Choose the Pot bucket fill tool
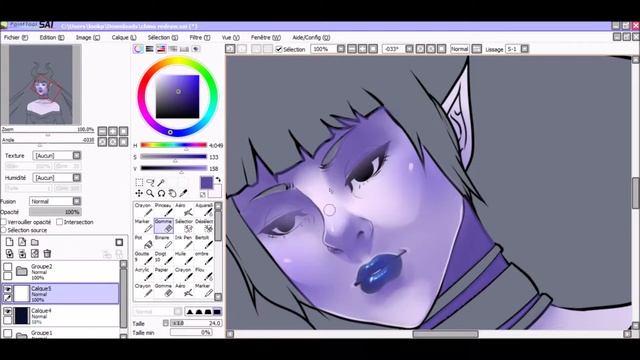 pos(144,242)
